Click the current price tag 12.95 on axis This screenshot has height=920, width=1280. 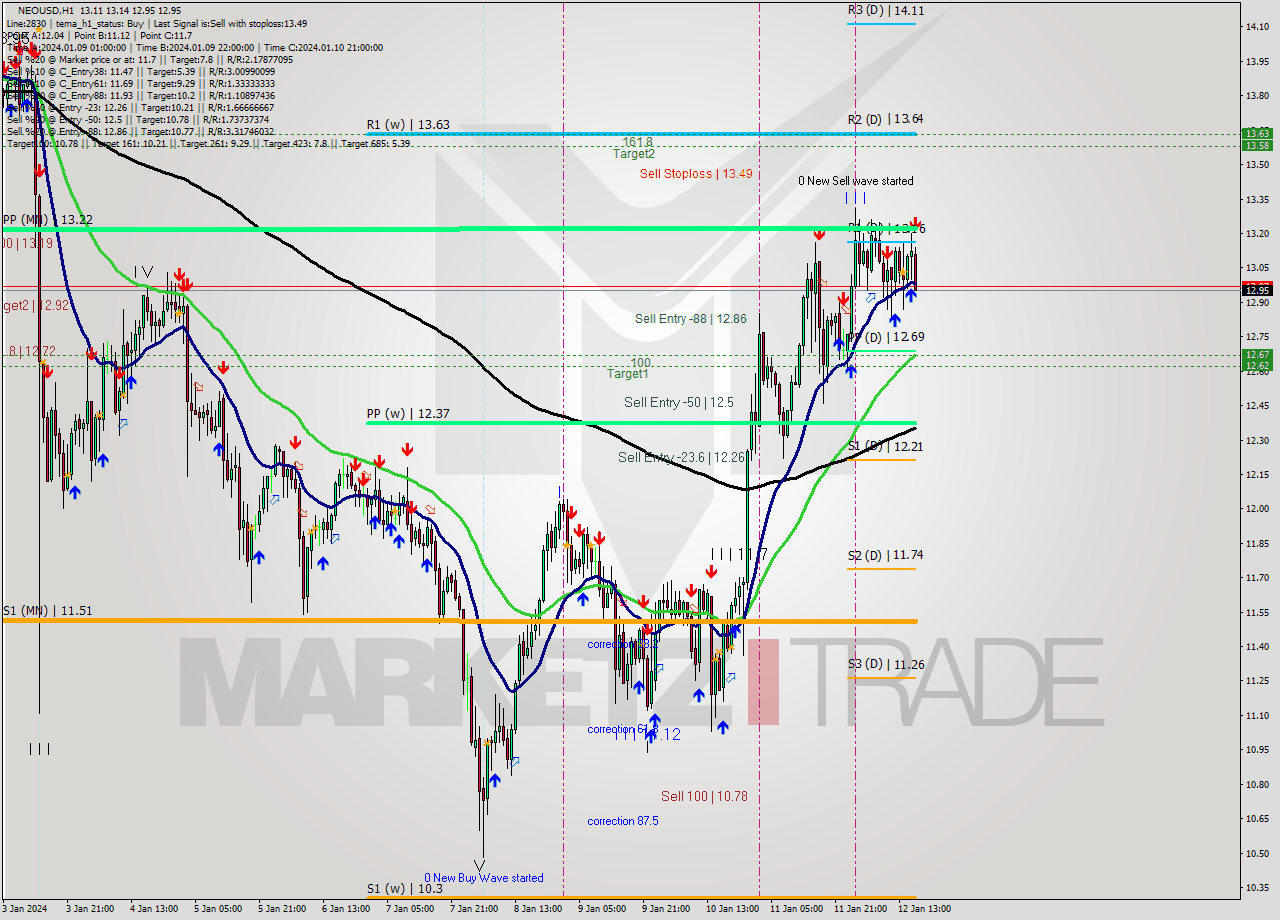1257,290
